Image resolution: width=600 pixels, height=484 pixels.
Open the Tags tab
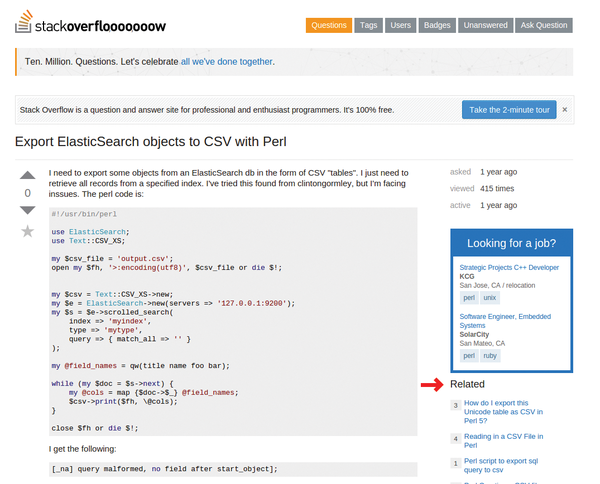[x=368, y=25]
